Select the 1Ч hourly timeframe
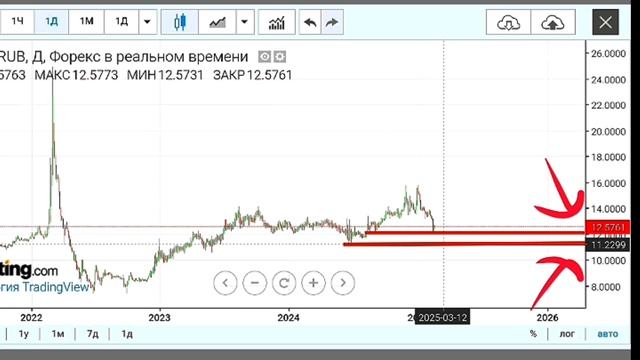This screenshot has height=360, width=640. [x=17, y=22]
